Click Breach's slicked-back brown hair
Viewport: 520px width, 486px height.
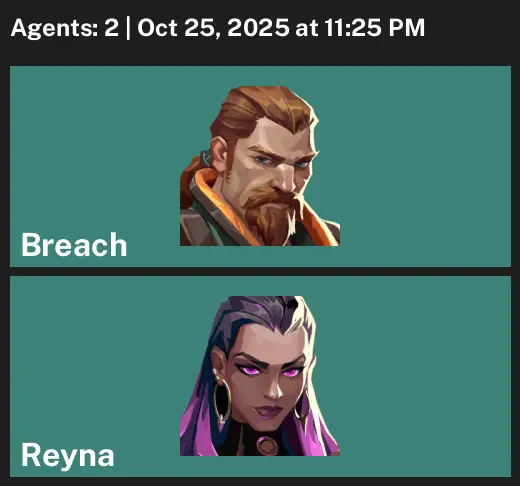coord(263,108)
